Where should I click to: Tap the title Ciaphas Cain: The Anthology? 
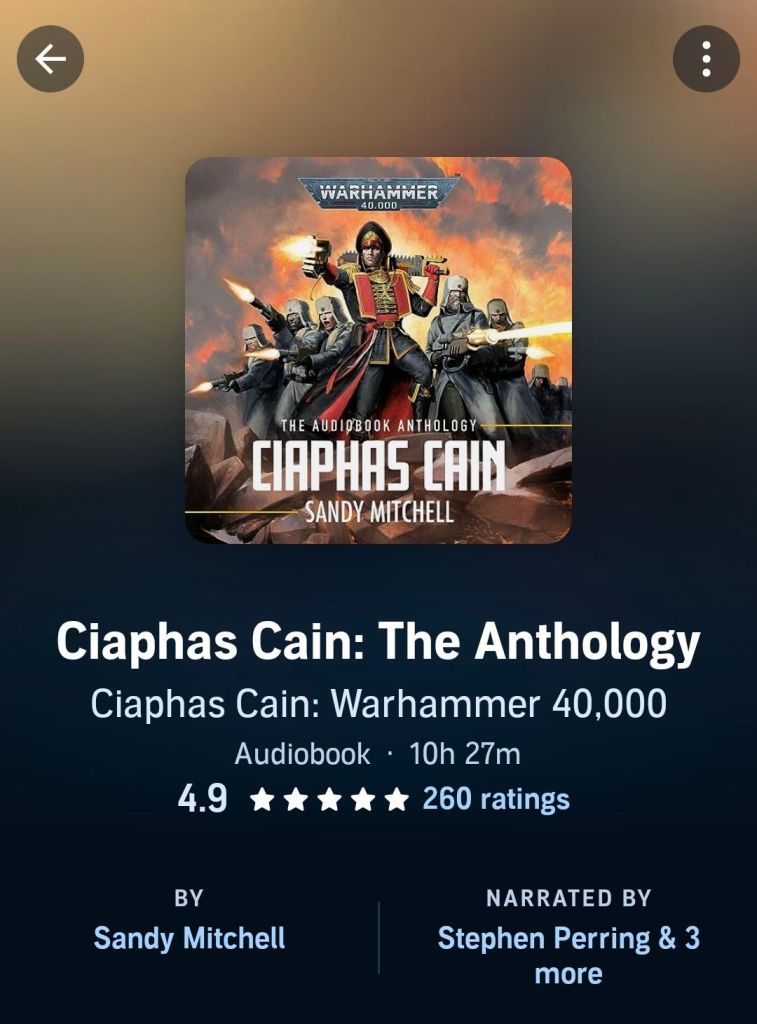(x=378, y=642)
